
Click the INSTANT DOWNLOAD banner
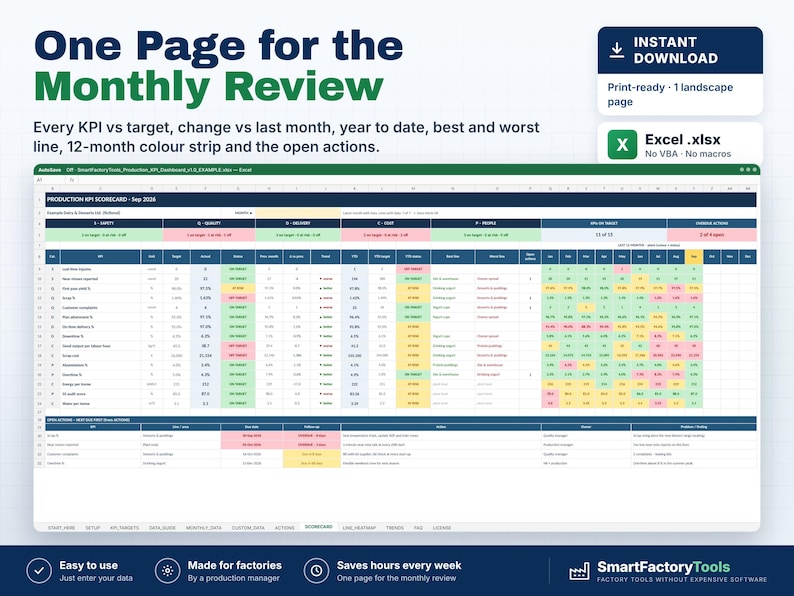click(680, 50)
